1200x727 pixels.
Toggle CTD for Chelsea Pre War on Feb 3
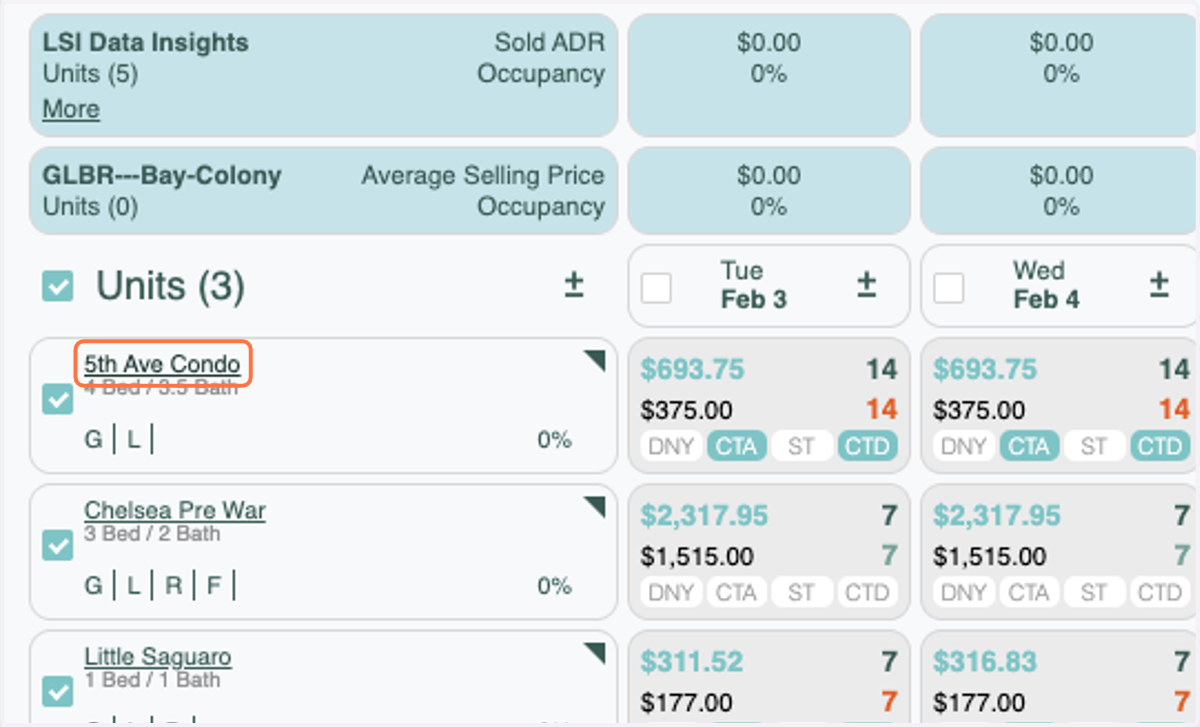[x=867, y=592]
